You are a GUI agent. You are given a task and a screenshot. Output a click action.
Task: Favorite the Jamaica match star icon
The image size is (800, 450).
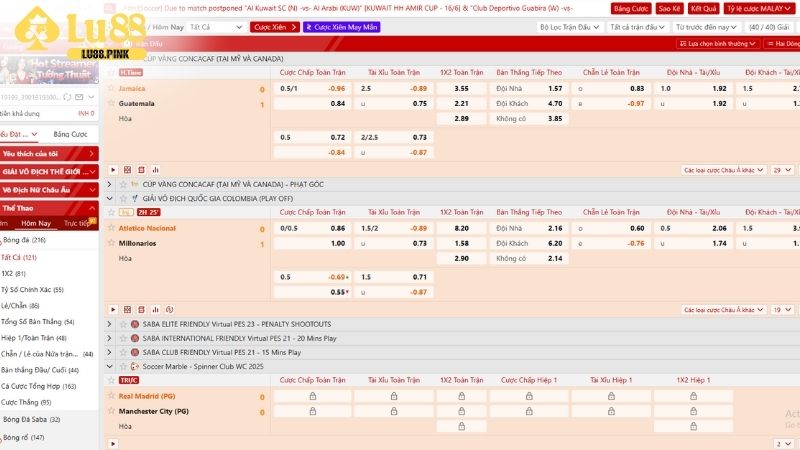[111, 89]
